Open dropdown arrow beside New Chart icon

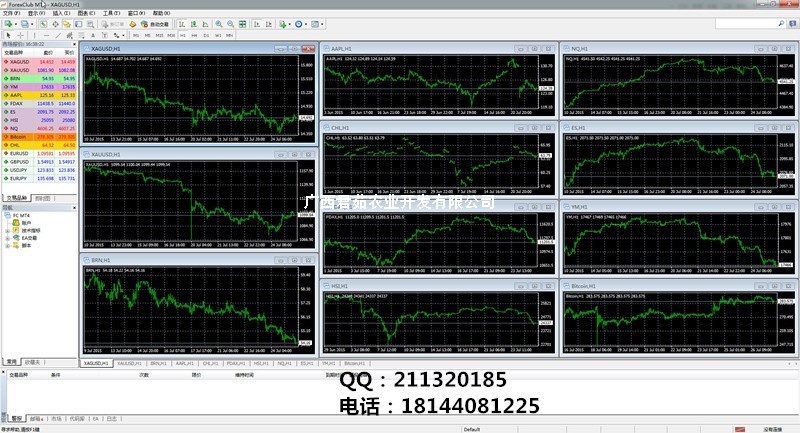tap(16, 24)
